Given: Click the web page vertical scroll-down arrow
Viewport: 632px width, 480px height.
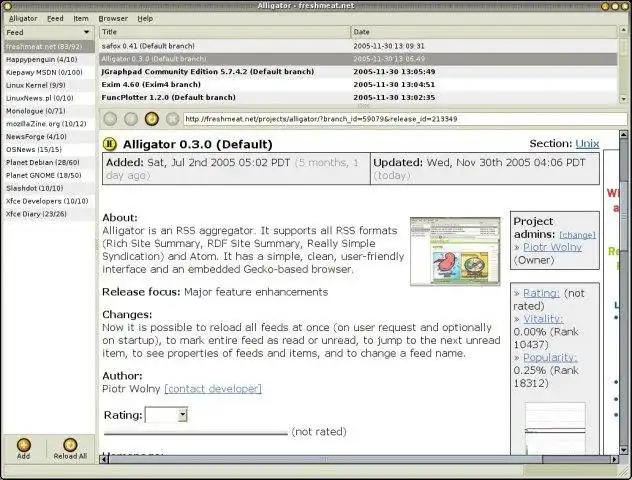Looking at the screenshot, I should [623, 450].
